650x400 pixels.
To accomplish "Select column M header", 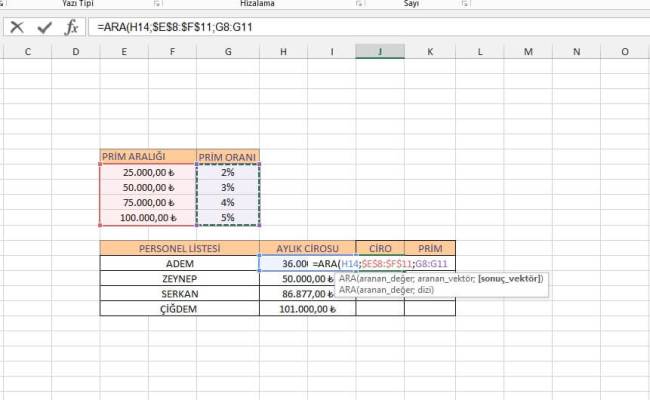I will (528, 52).
